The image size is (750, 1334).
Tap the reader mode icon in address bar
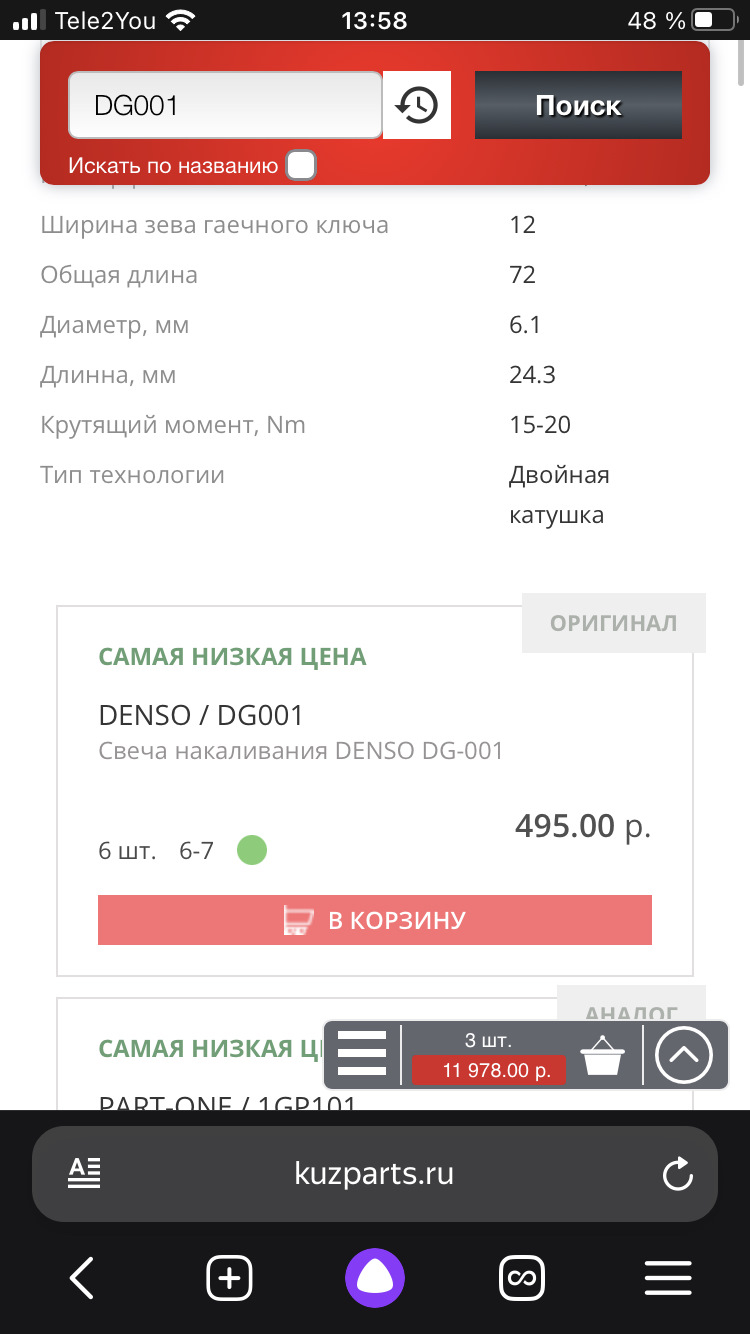coord(85,1173)
